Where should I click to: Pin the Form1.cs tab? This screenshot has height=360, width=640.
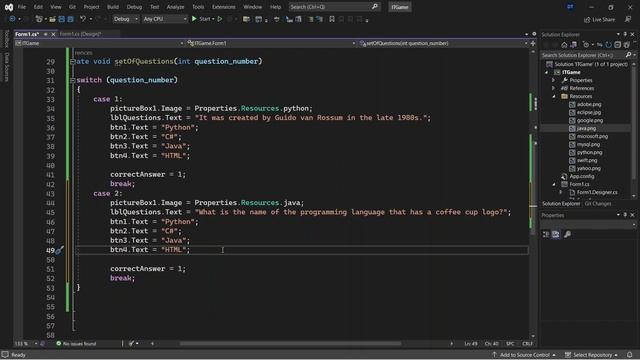click(45, 34)
